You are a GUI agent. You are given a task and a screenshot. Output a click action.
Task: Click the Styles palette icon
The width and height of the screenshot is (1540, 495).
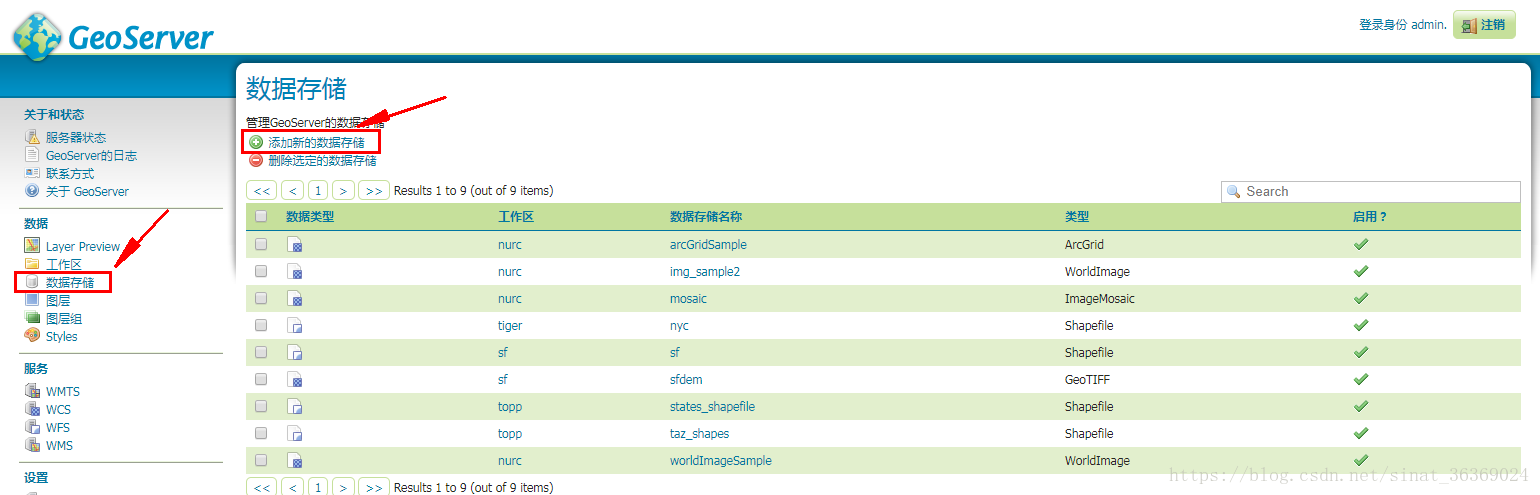(x=32, y=336)
